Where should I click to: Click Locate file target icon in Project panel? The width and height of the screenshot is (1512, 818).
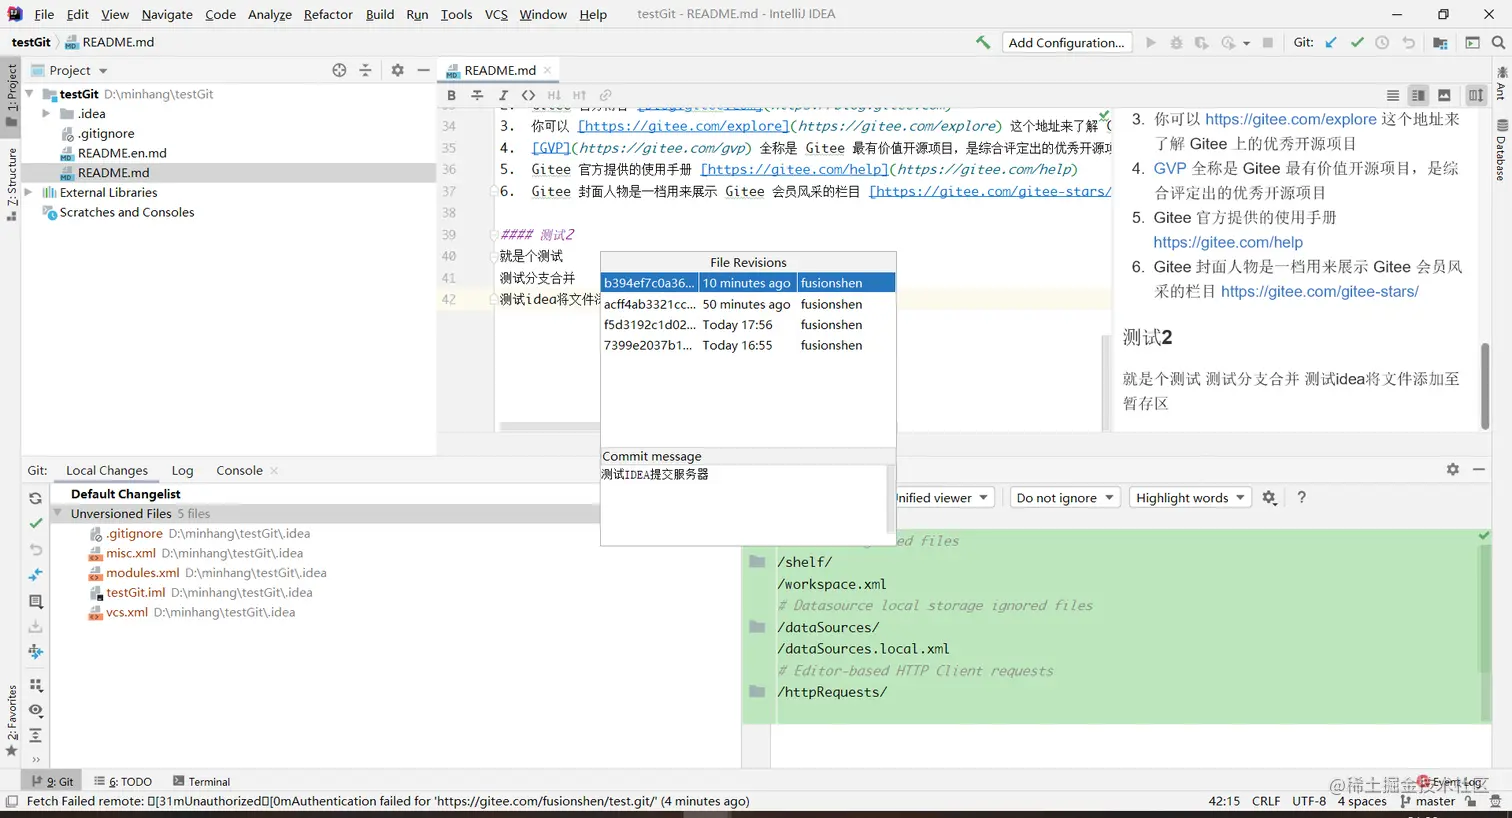[339, 70]
